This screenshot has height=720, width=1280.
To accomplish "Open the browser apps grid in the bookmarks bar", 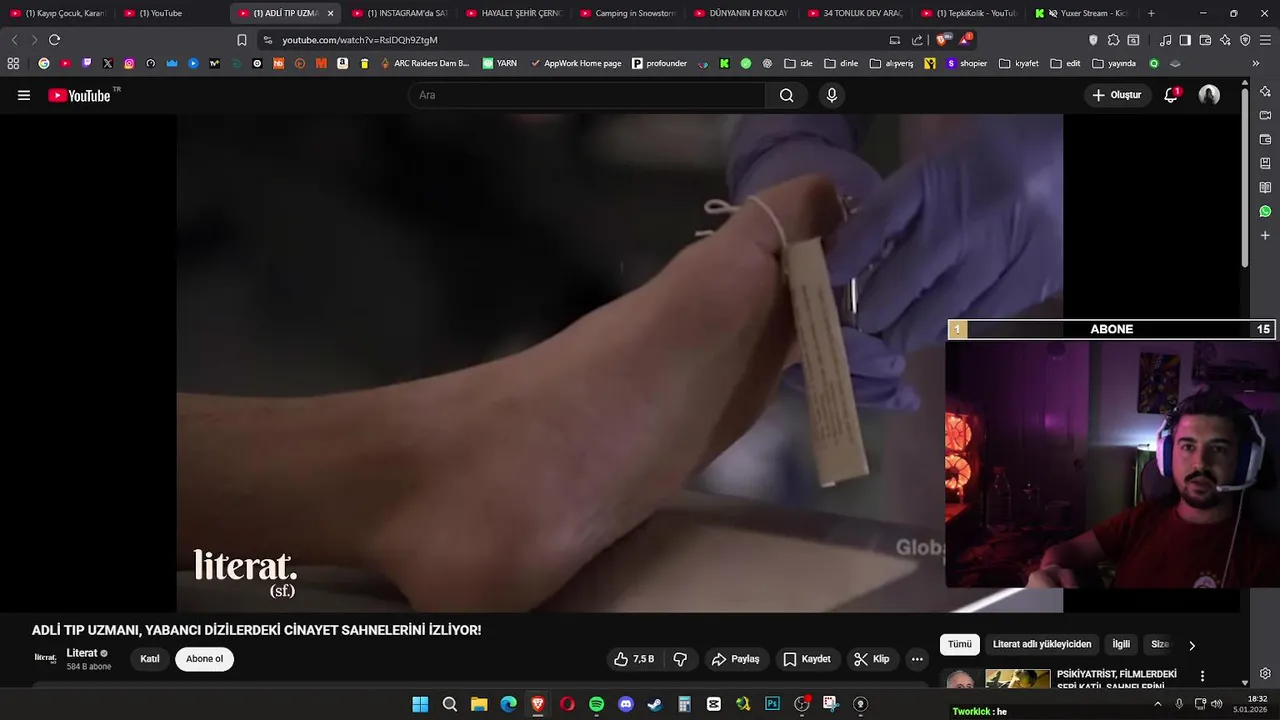I will [13, 63].
